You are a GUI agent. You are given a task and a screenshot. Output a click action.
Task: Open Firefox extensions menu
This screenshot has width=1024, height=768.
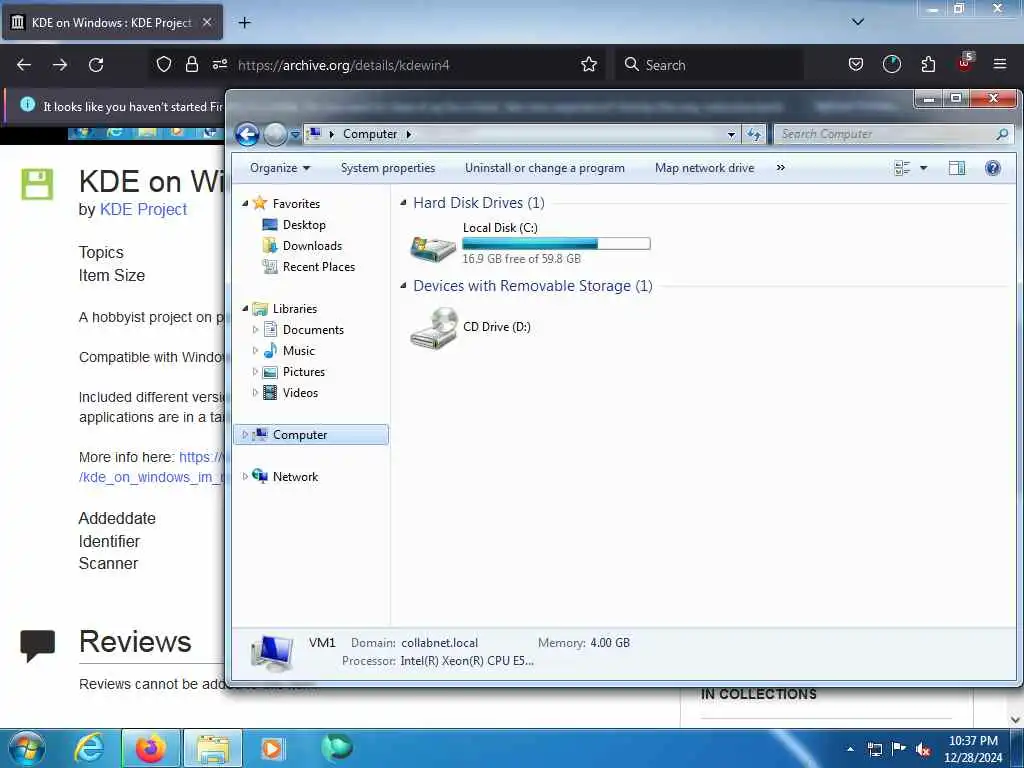(x=928, y=64)
